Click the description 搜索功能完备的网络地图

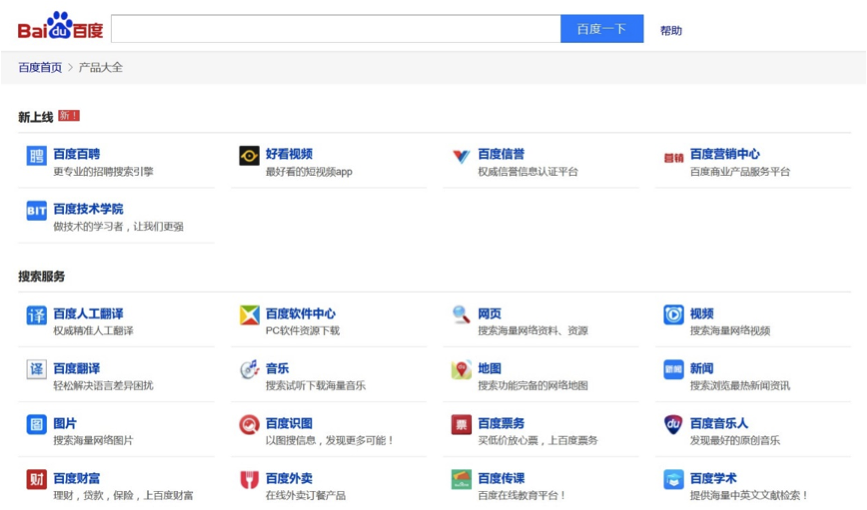(x=532, y=385)
